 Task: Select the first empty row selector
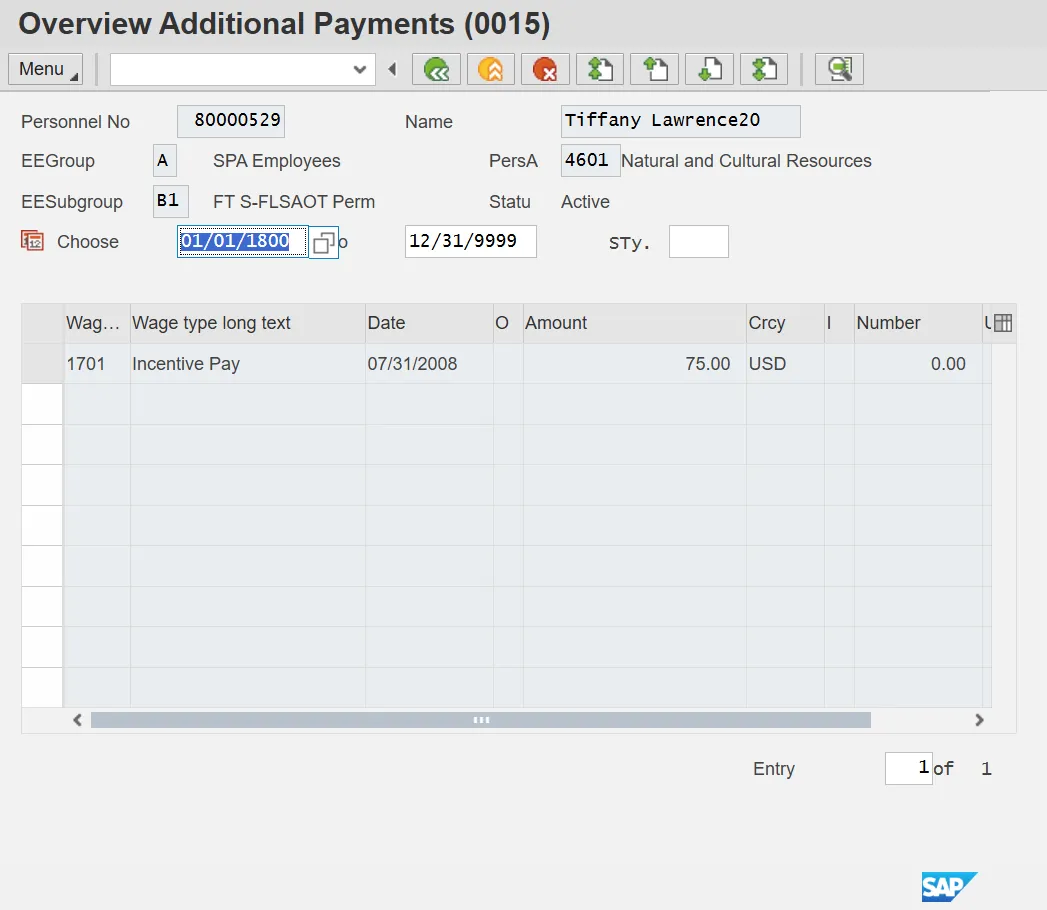pyautogui.click(x=42, y=404)
